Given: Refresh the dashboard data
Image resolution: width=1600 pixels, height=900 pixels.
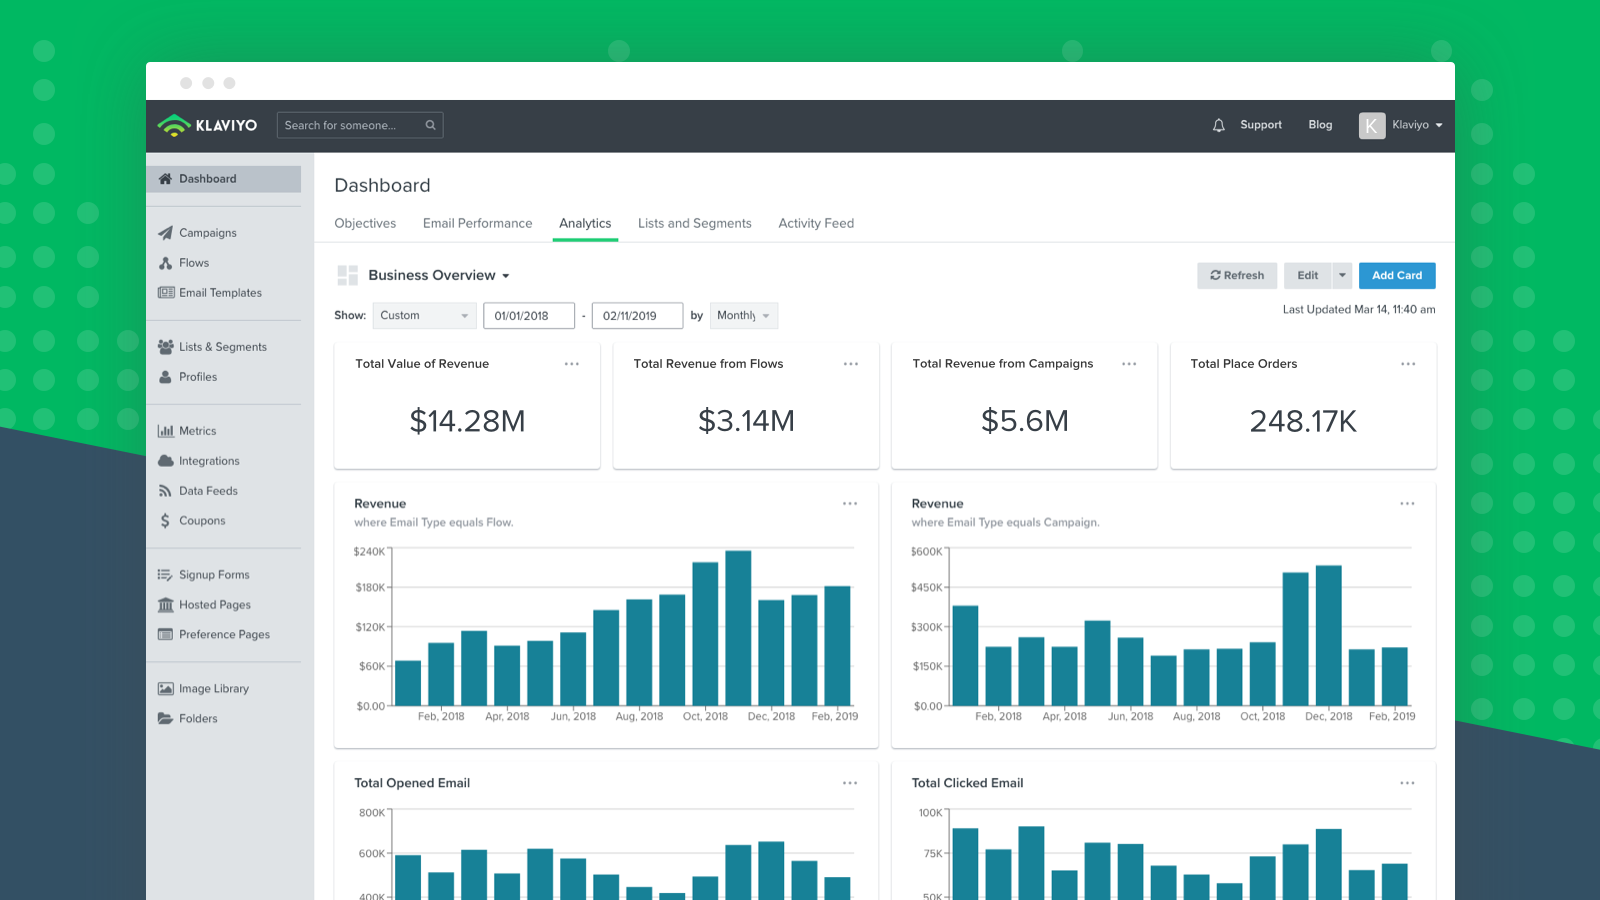Looking at the screenshot, I should tap(1237, 275).
